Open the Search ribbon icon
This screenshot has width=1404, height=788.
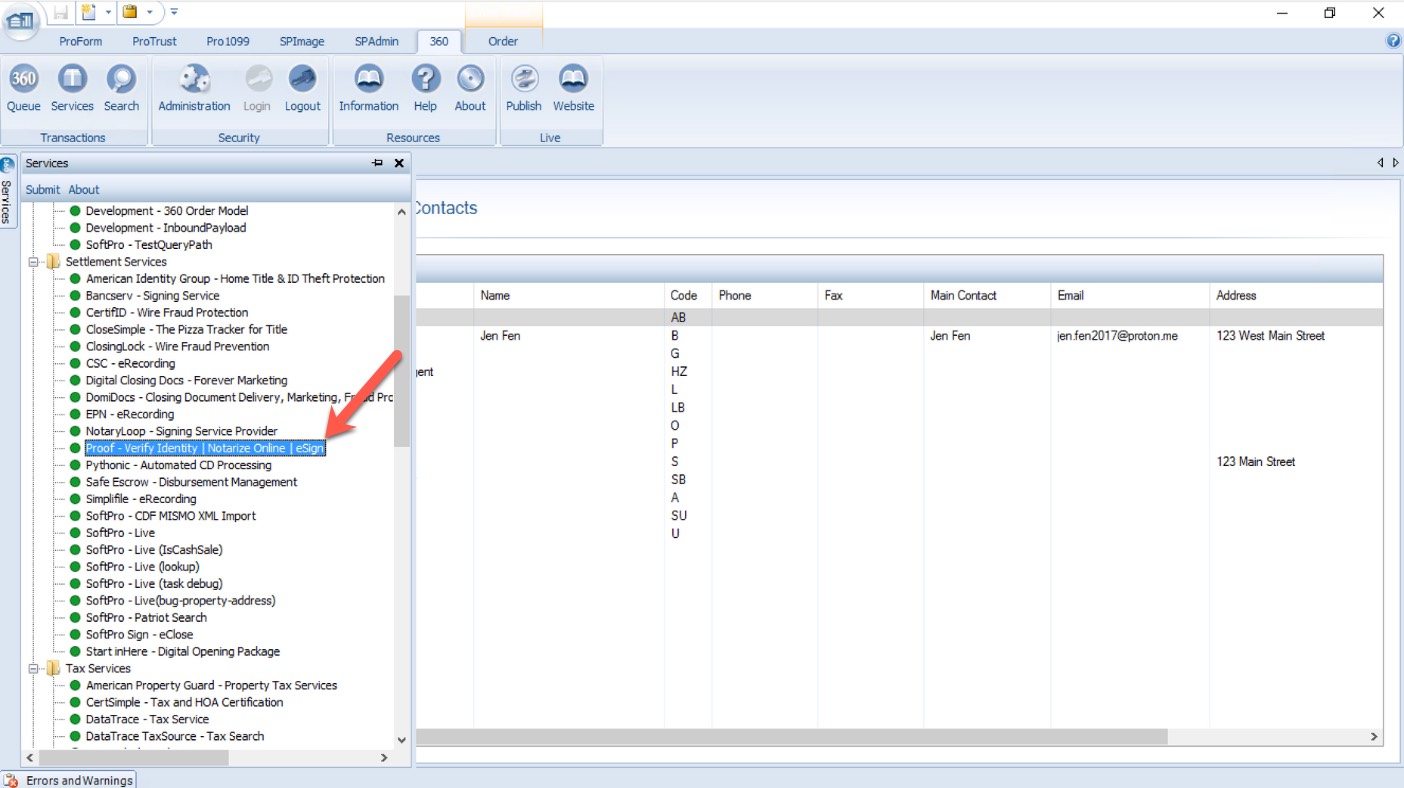(121, 89)
